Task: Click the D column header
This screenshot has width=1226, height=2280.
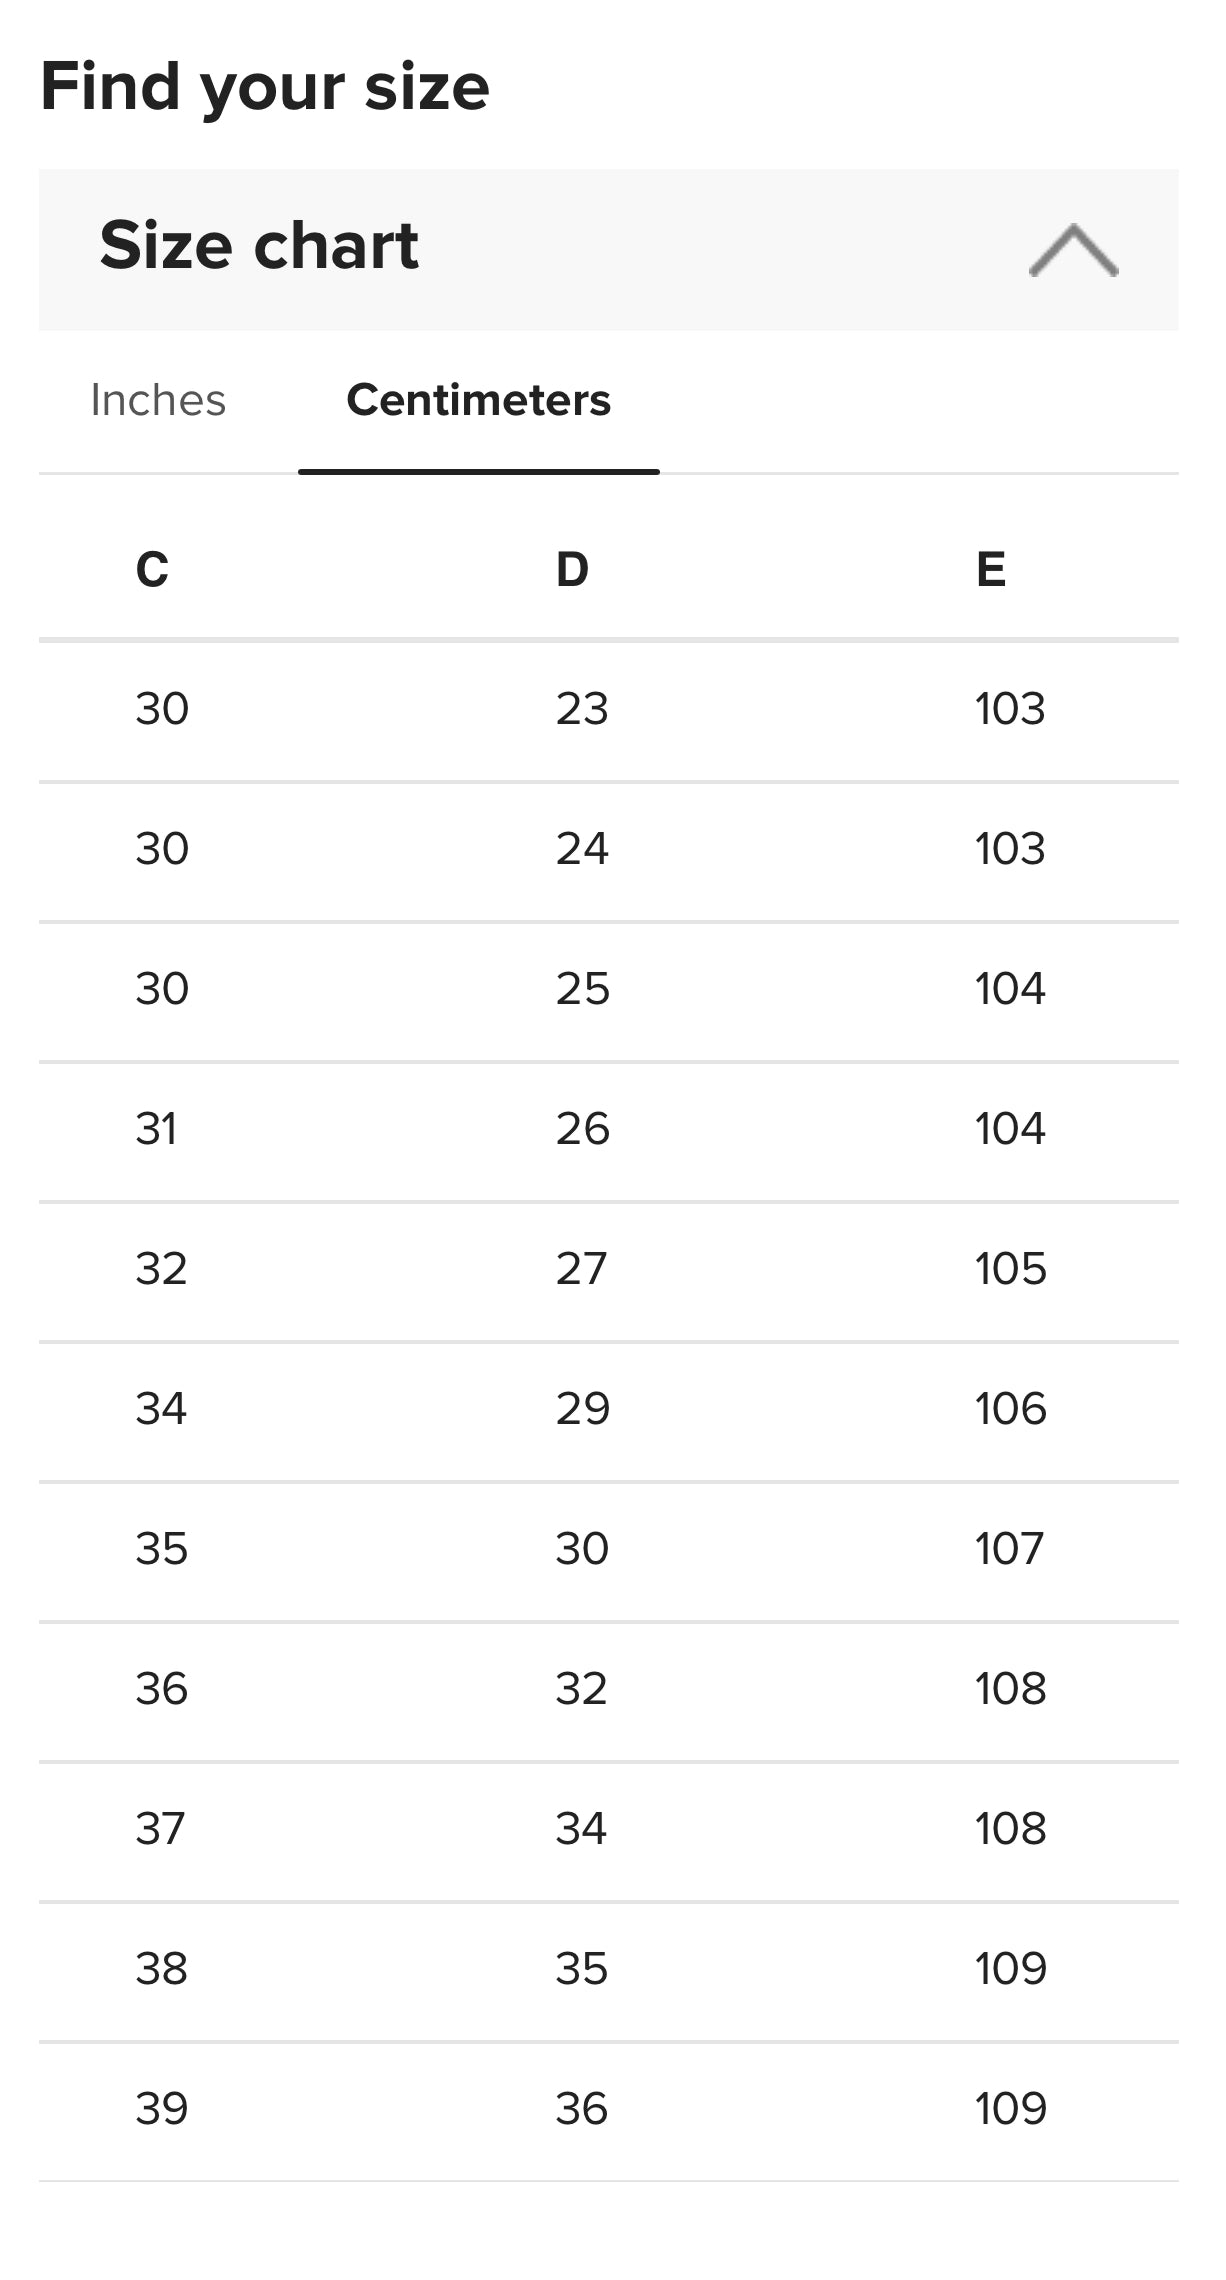Action: point(572,570)
